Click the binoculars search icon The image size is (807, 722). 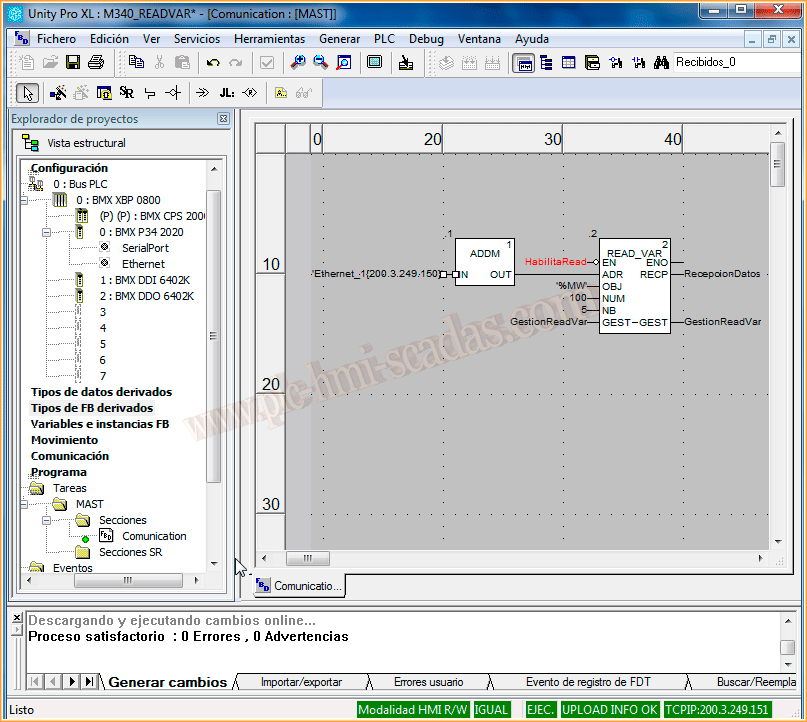point(661,62)
